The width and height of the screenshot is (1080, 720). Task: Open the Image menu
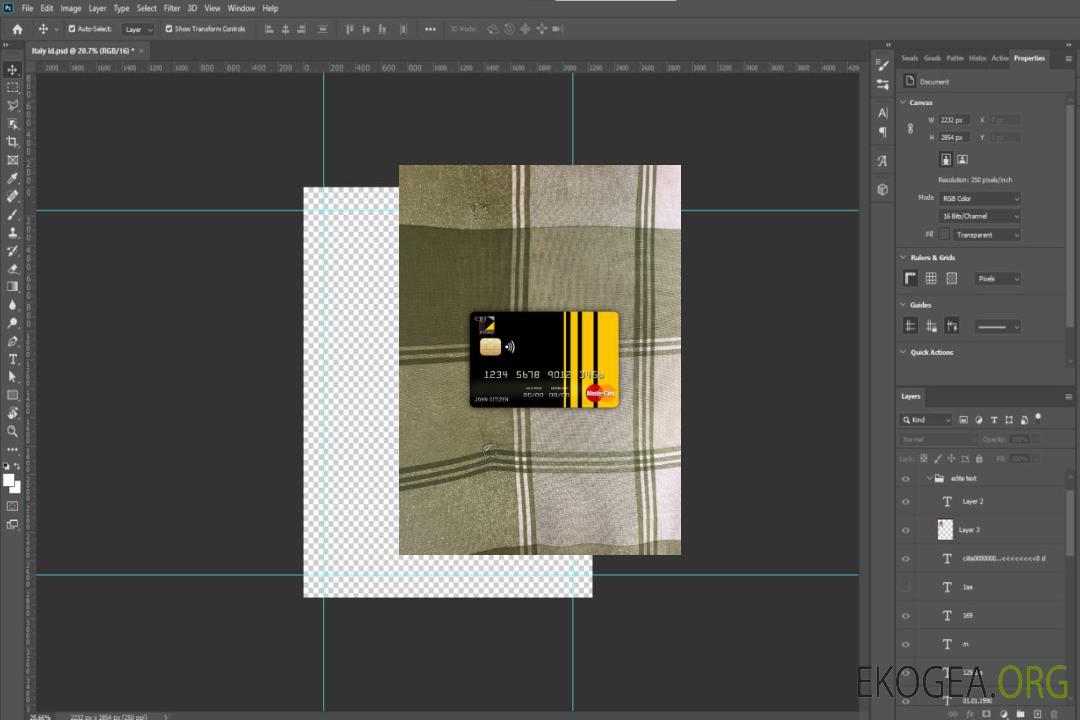click(70, 8)
